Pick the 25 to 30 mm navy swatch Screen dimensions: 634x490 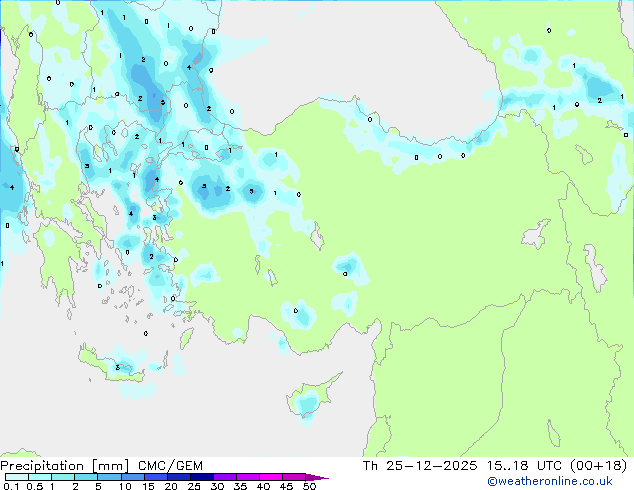[201, 477]
